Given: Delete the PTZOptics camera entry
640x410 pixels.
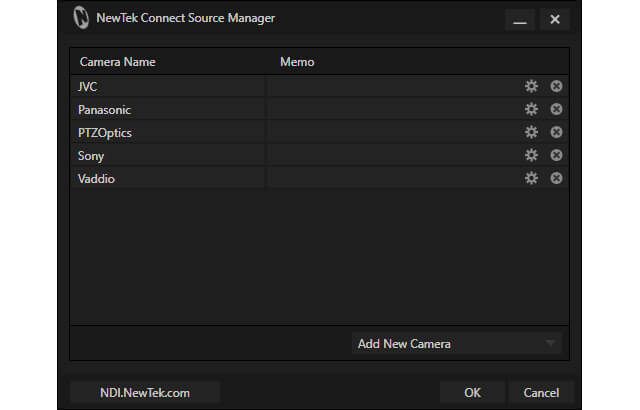Looking at the screenshot, I should click(556, 132).
